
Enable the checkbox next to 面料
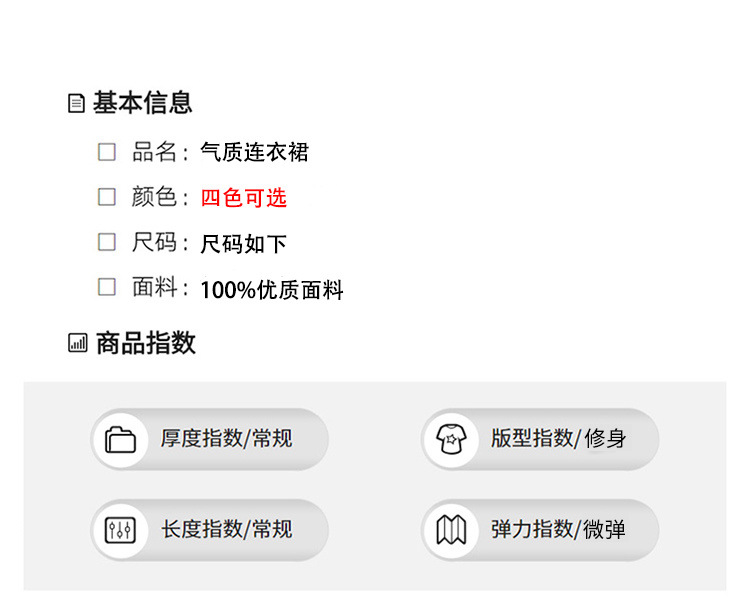[107, 288]
